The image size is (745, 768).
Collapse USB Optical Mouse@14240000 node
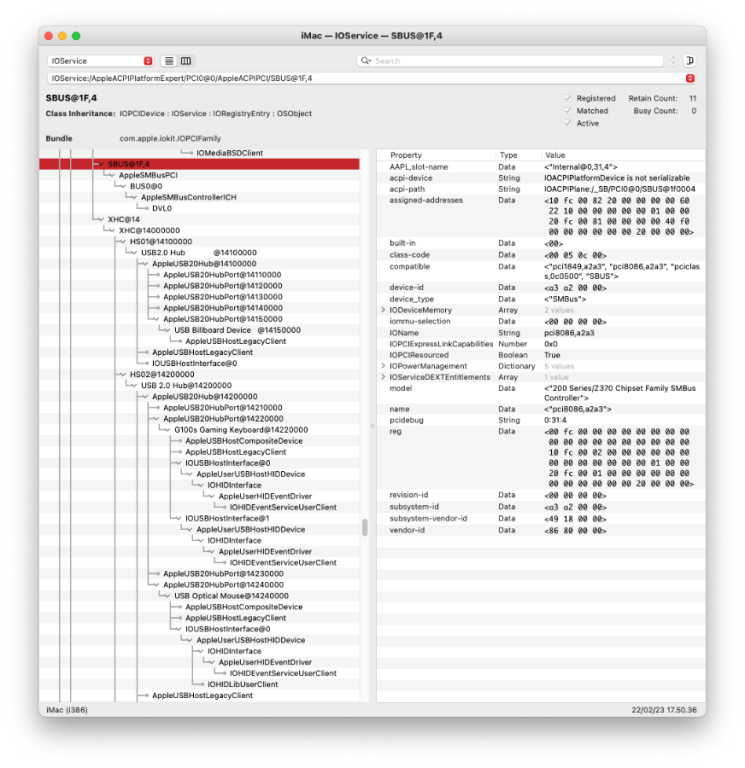pyautogui.click(x=168, y=596)
